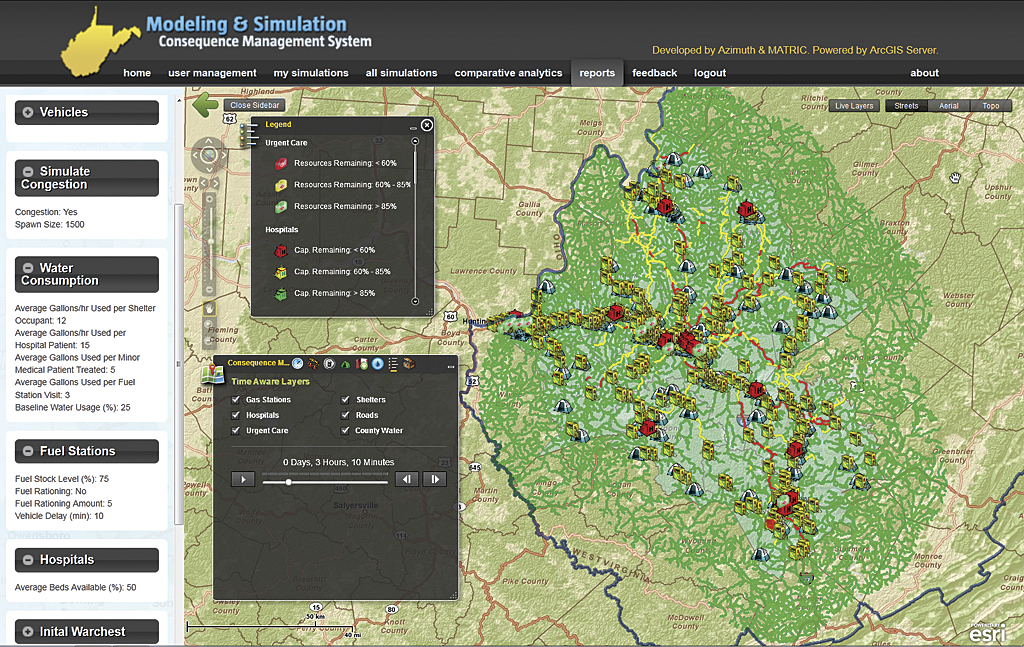Go to the my simulations tab
1024x647 pixels.
coord(311,73)
